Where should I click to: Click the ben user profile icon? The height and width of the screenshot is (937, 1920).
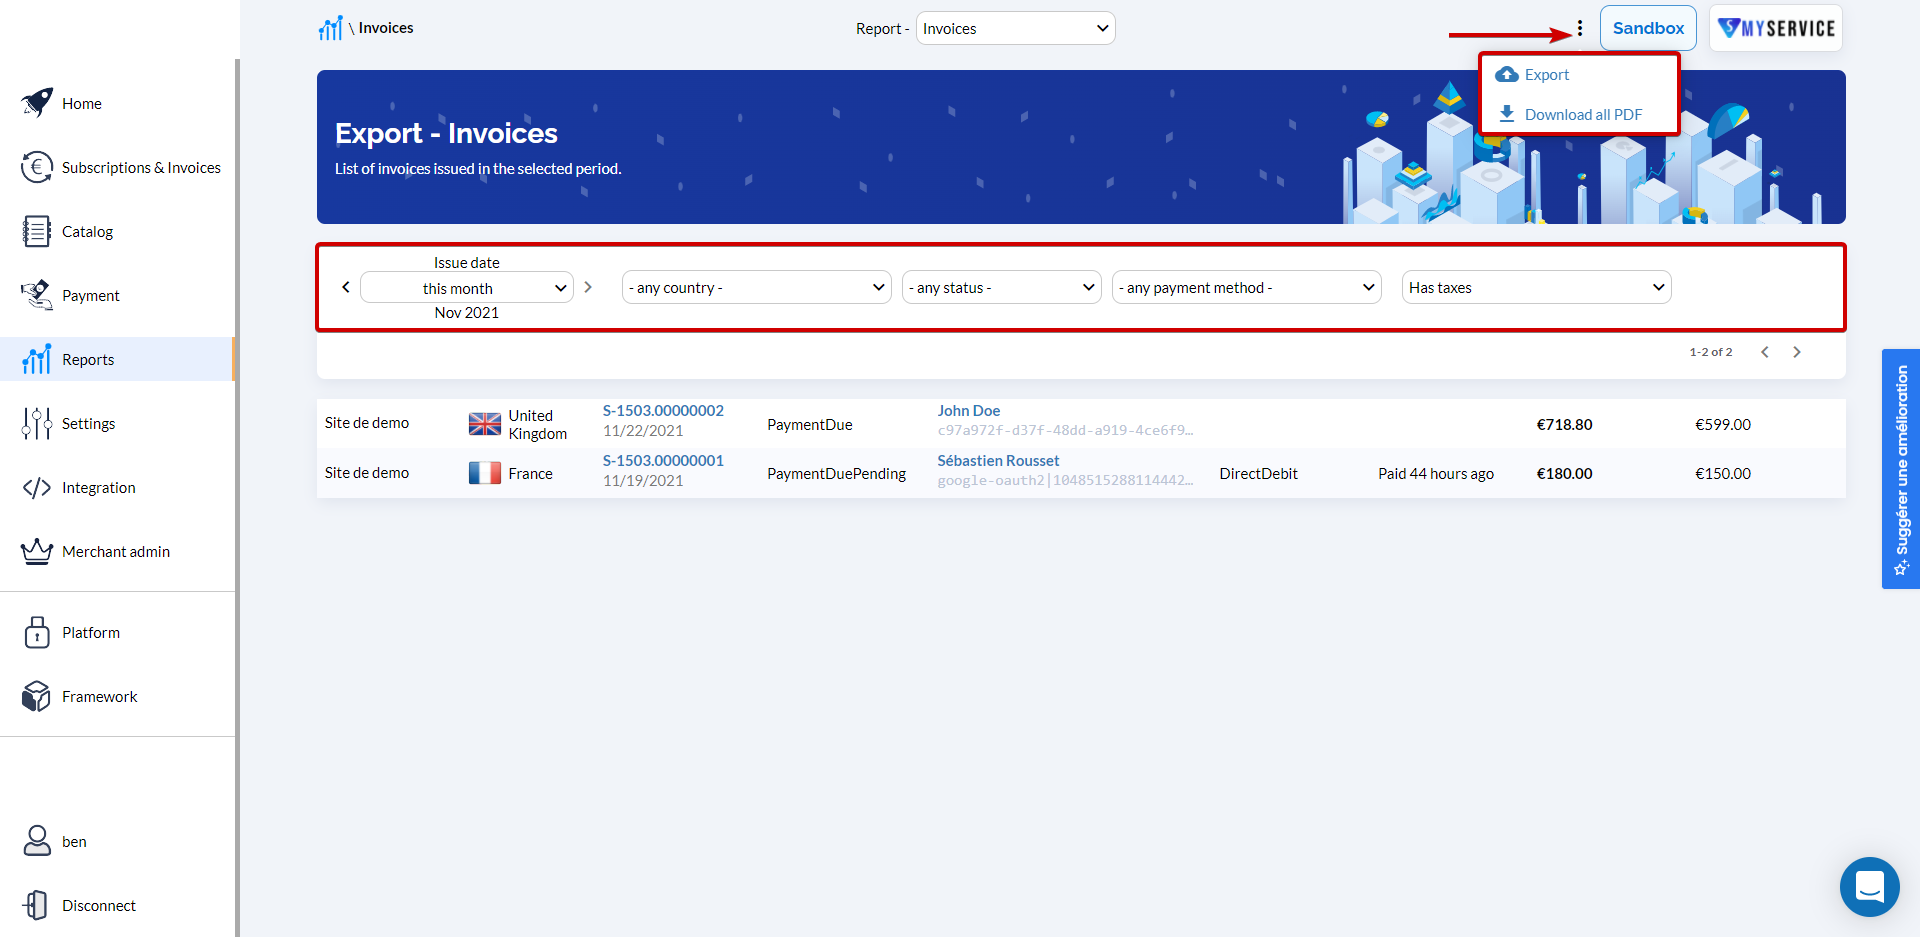pos(37,841)
